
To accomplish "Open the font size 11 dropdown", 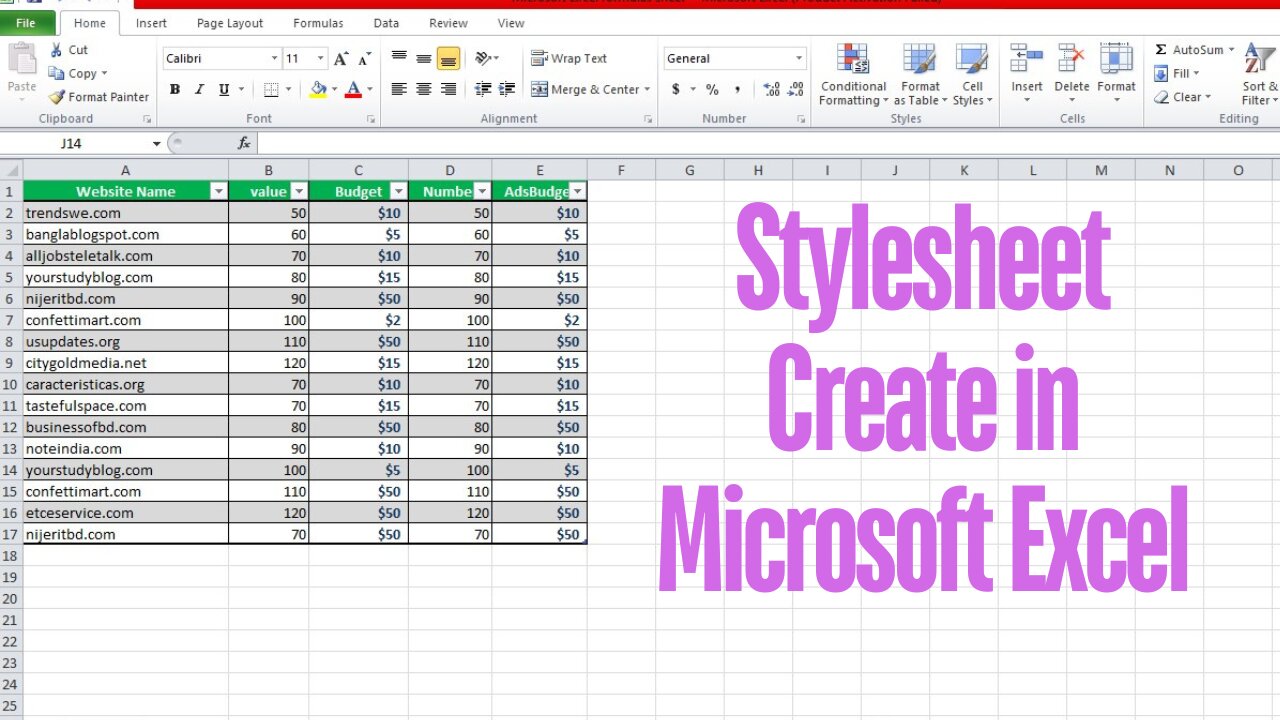I will coord(320,59).
